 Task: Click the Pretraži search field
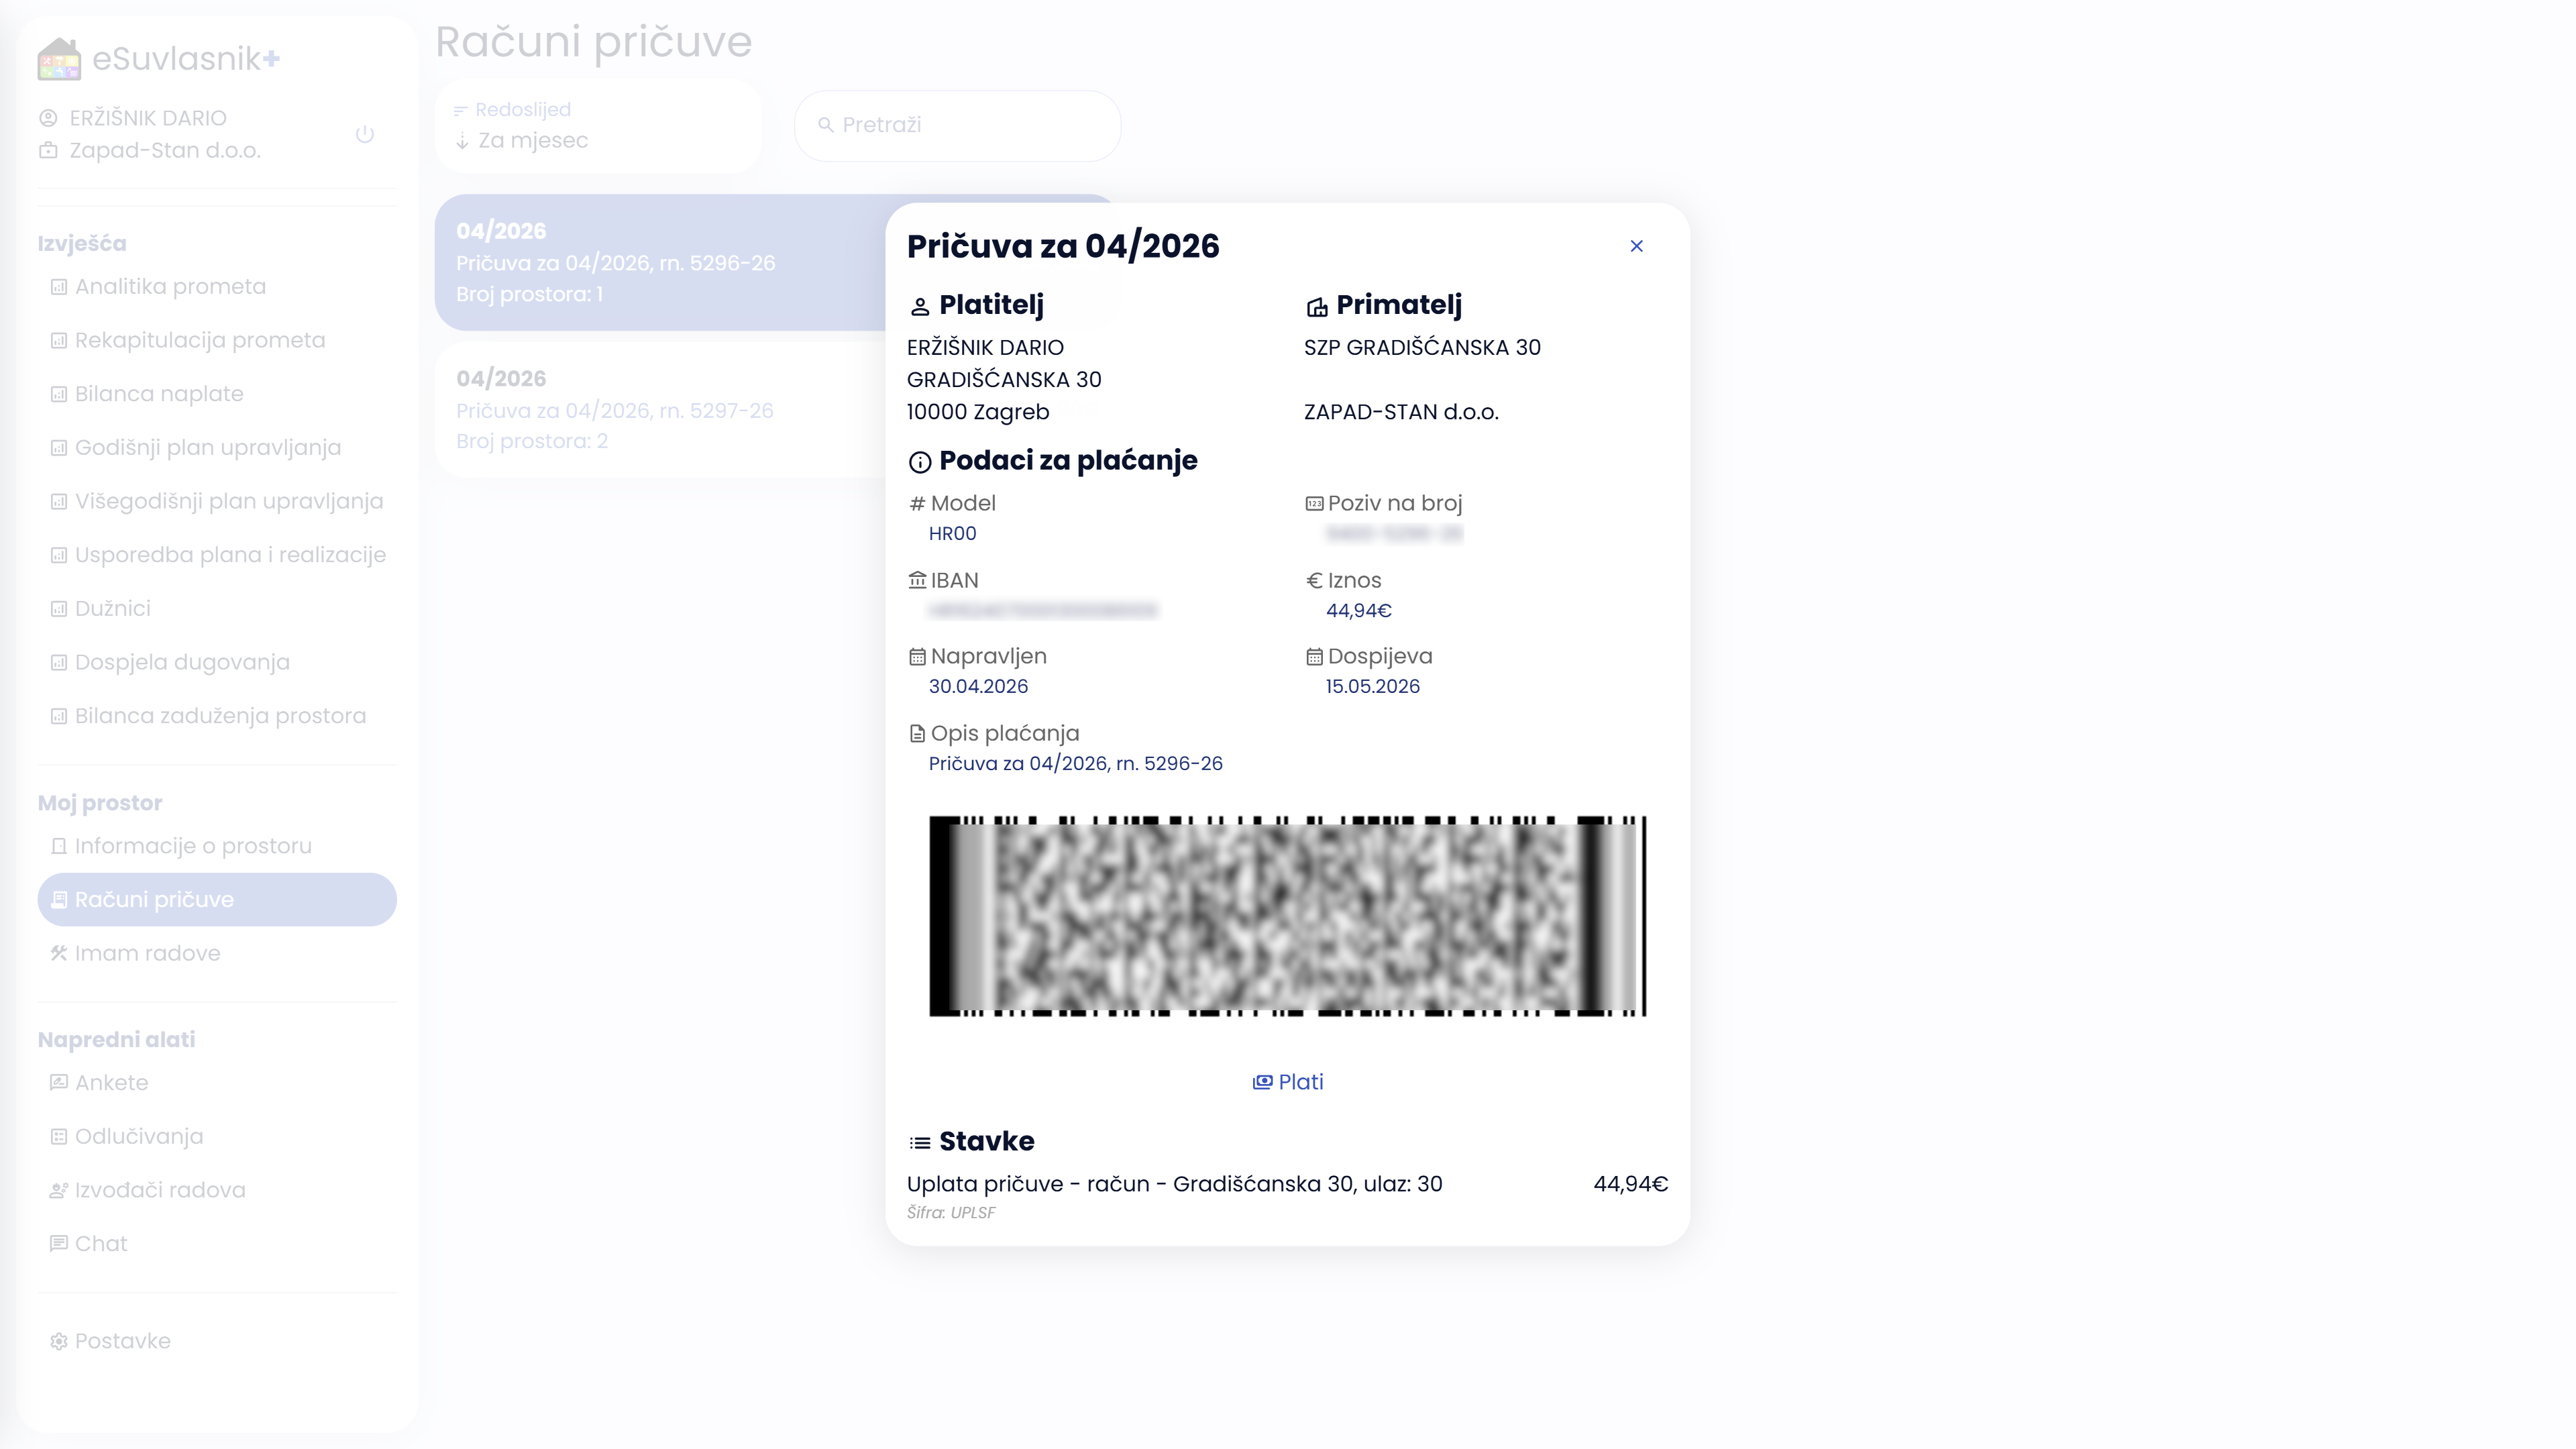click(x=957, y=126)
